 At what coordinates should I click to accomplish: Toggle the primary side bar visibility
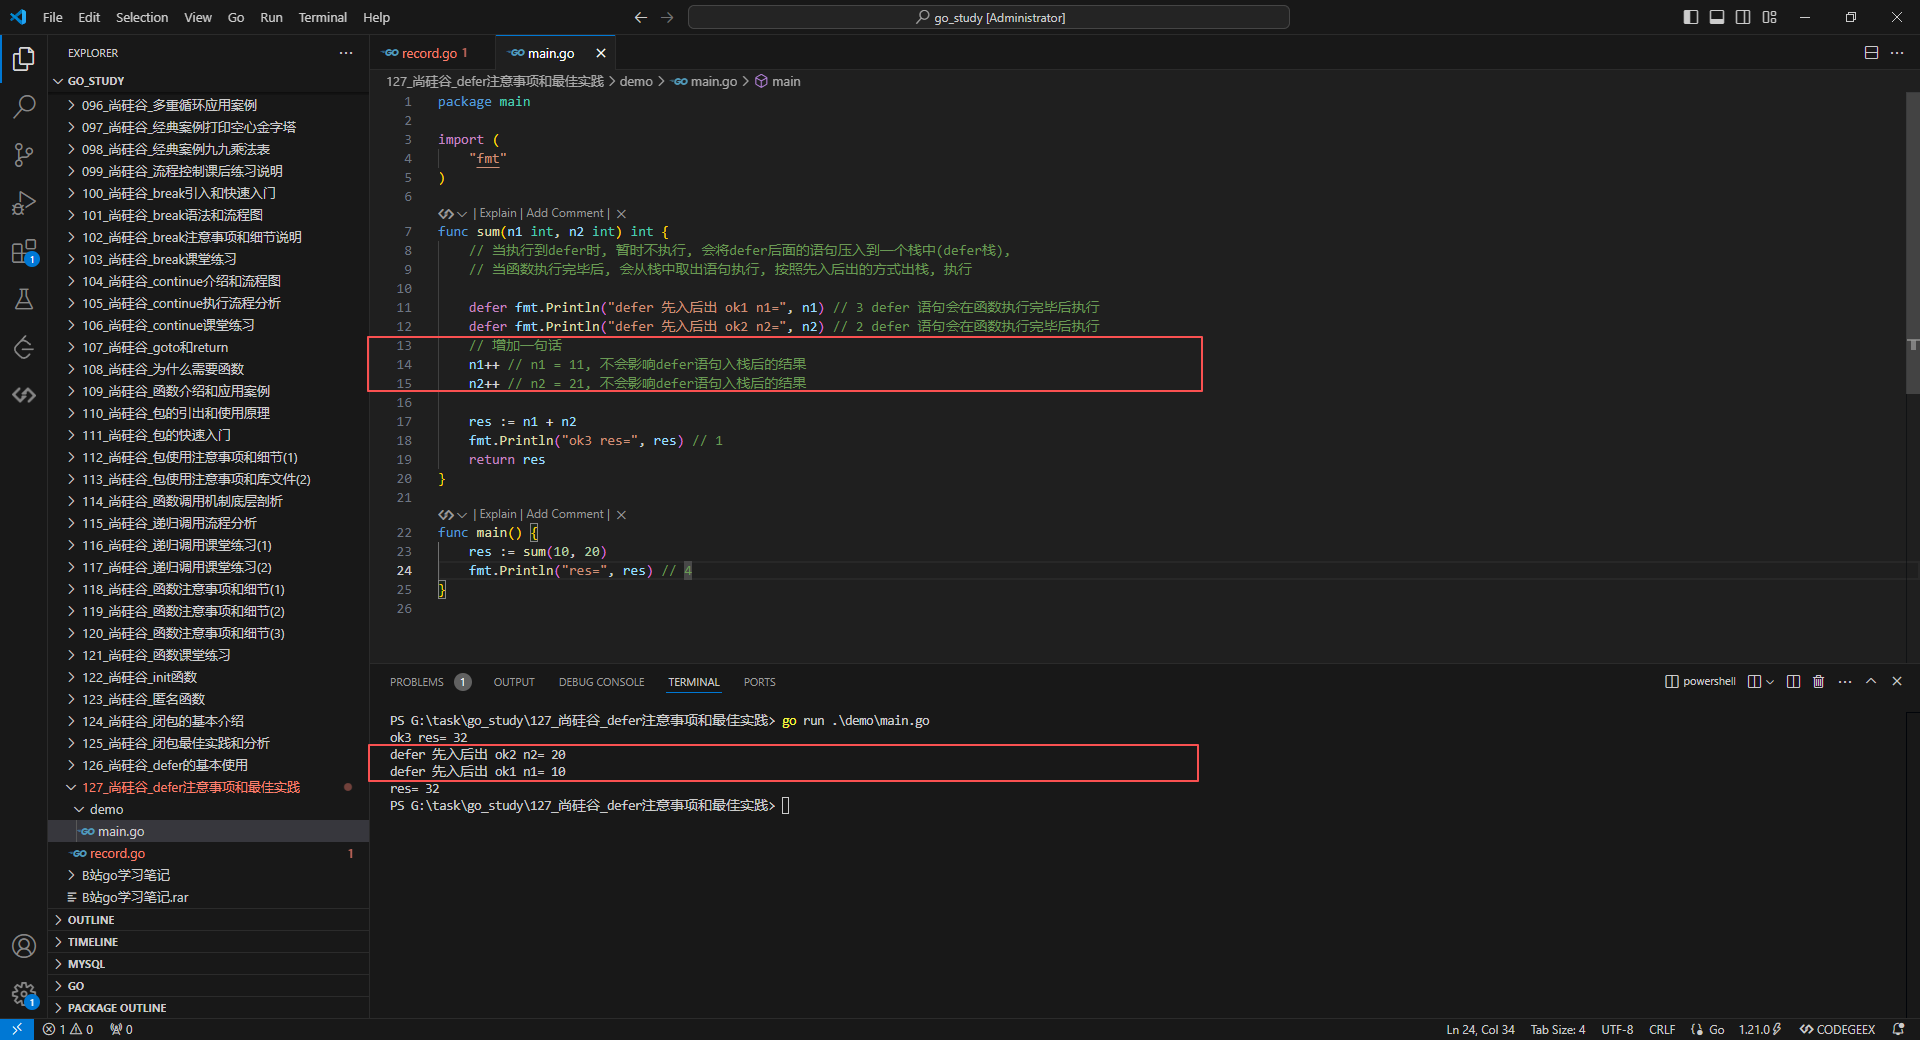click(x=1691, y=17)
